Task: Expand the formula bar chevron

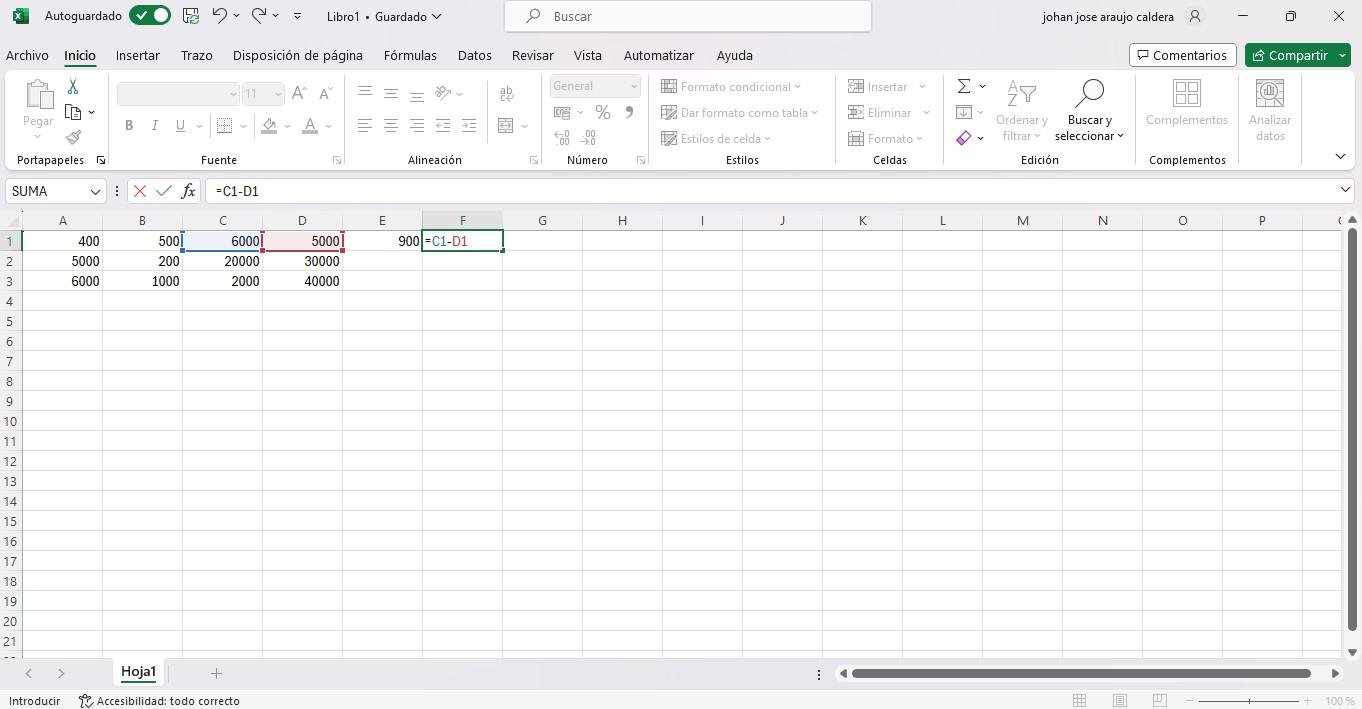Action: pyautogui.click(x=1345, y=190)
